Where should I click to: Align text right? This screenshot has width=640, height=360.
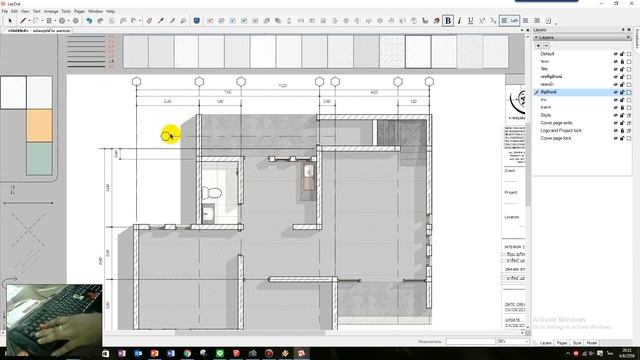(537, 20)
